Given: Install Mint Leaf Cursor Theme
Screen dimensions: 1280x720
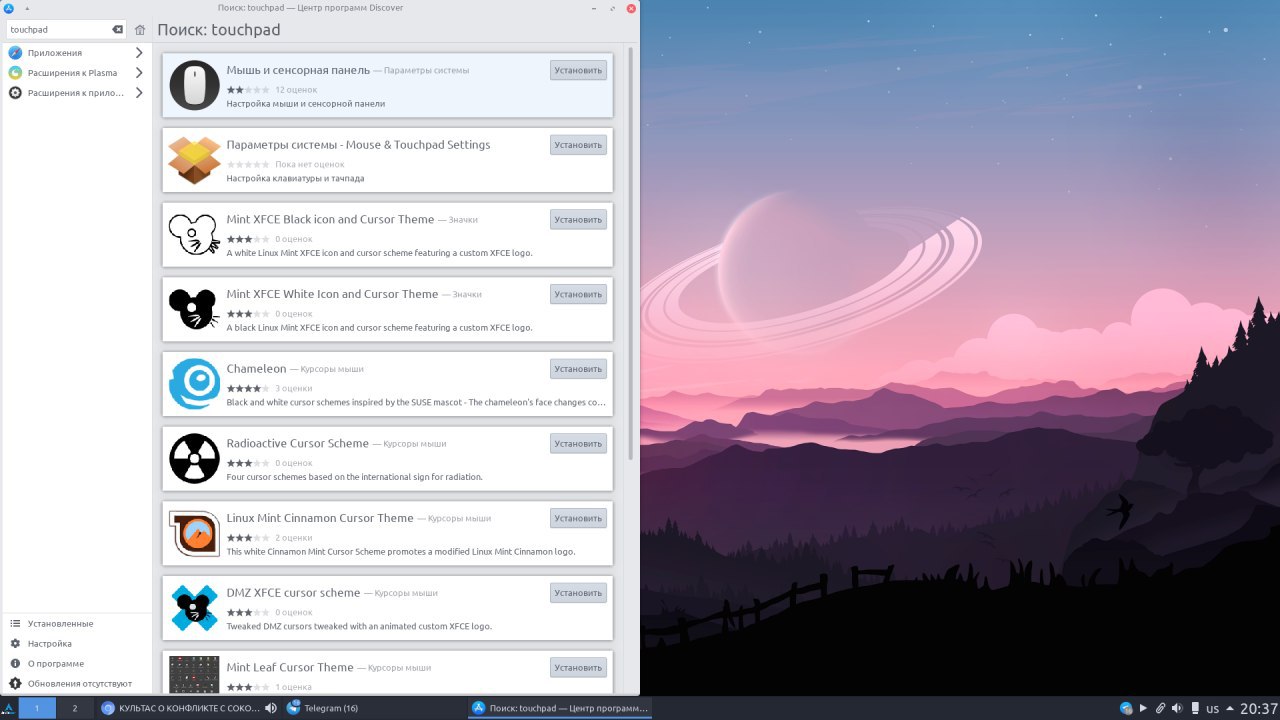Looking at the screenshot, I should pos(578,667).
